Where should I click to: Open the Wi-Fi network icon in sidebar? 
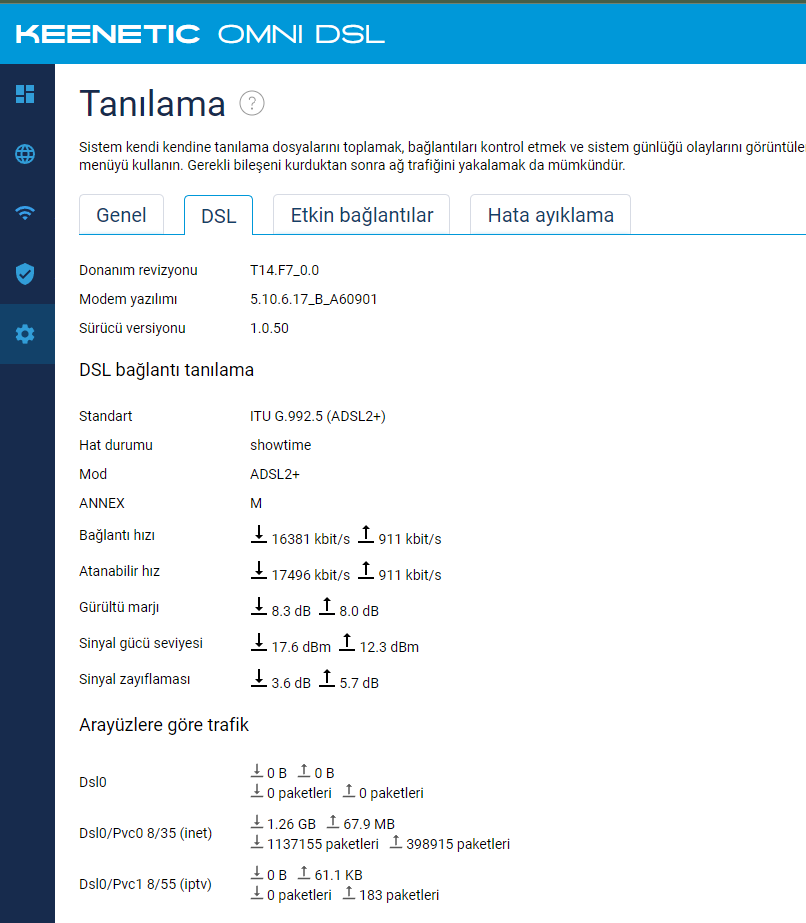(x=25, y=213)
